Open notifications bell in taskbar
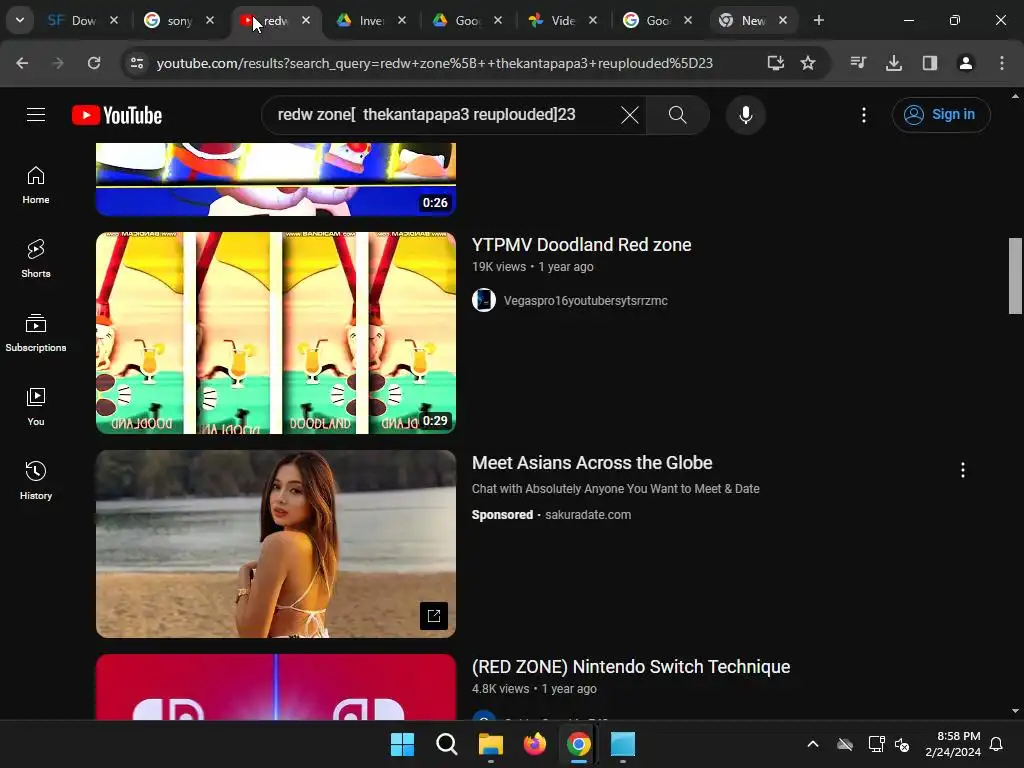Screen dimensions: 1024x768 (997, 744)
